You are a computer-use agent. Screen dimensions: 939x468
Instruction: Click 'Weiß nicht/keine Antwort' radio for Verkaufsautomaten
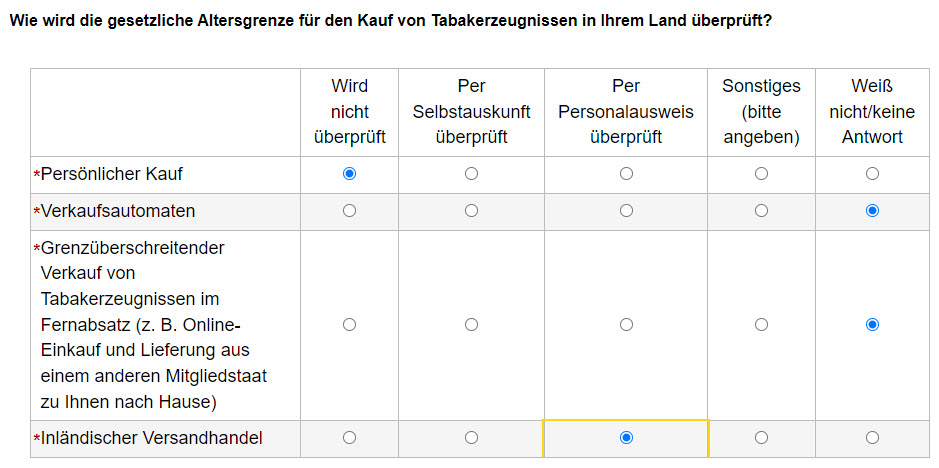pyautogui.click(x=873, y=211)
